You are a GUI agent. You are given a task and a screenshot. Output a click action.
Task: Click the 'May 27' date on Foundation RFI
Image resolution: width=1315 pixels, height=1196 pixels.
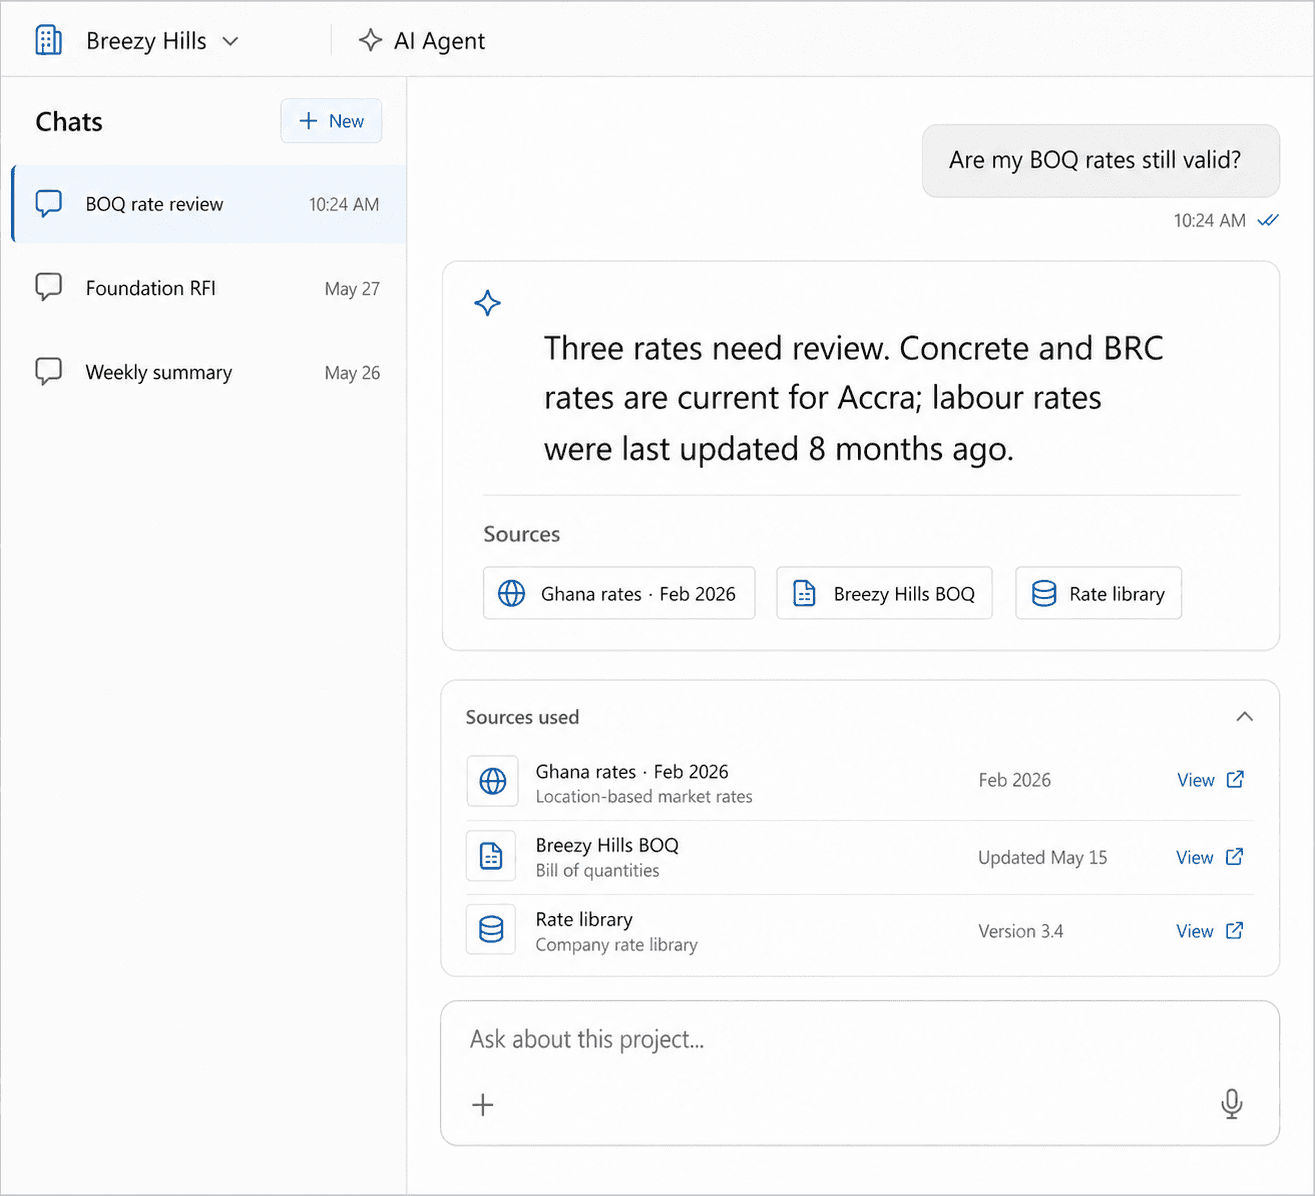click(352, 289)
